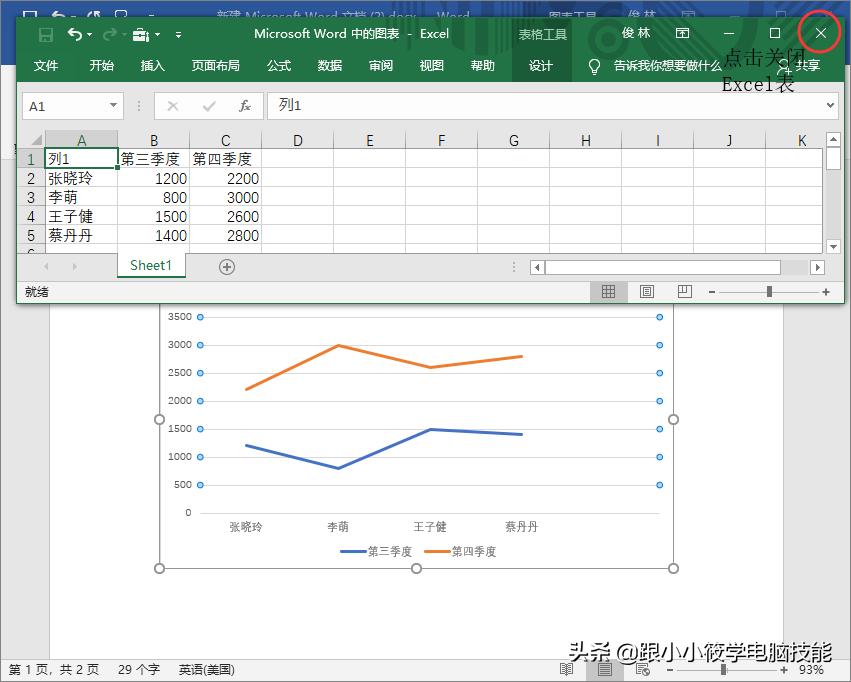The image size is (851, 682).
Task: Save the workbook via Quick Access toolbar
Action: click(x=45, y=34)
